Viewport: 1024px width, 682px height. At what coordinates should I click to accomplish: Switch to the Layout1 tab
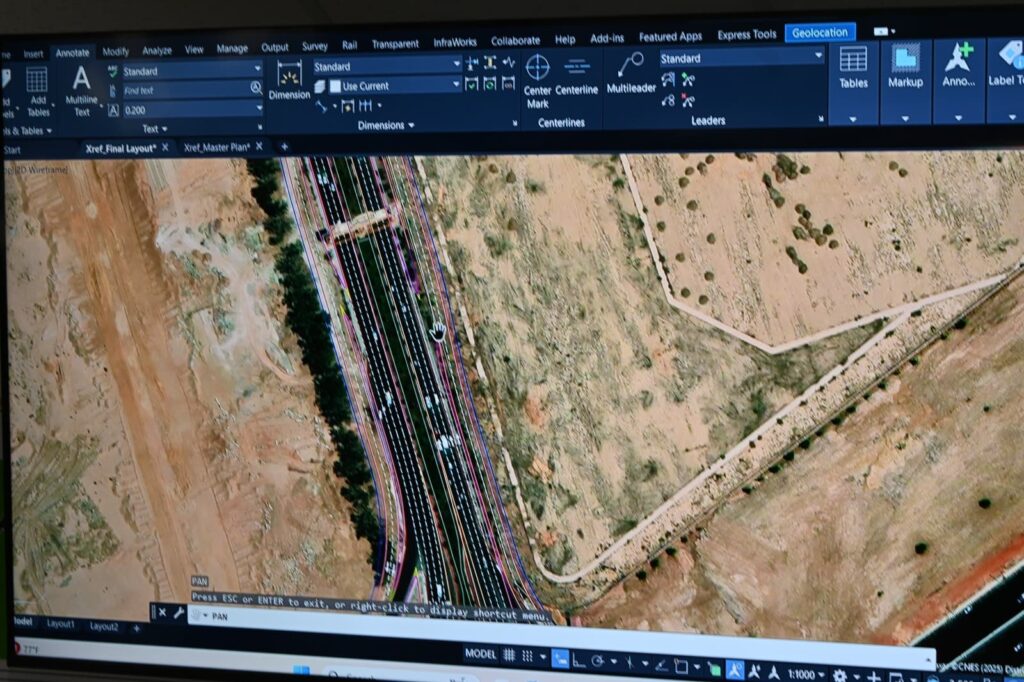tap(61, 624)
